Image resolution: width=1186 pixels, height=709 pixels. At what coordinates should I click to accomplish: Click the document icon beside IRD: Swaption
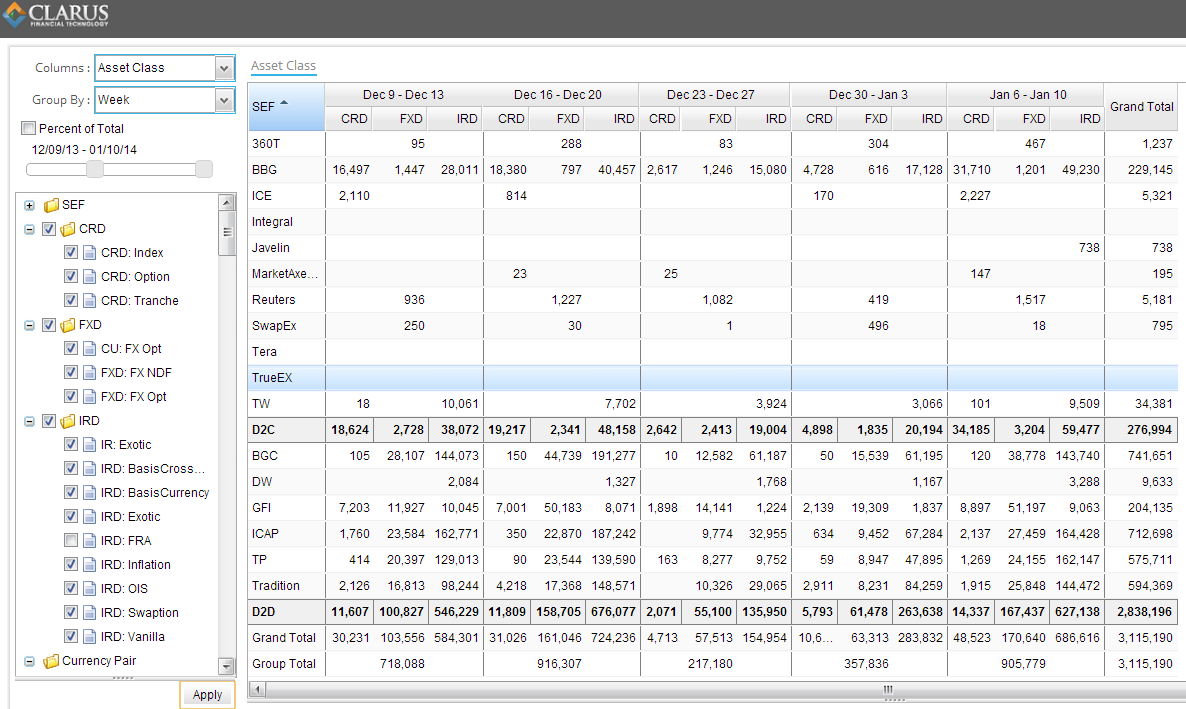click(x=89, y=613)
